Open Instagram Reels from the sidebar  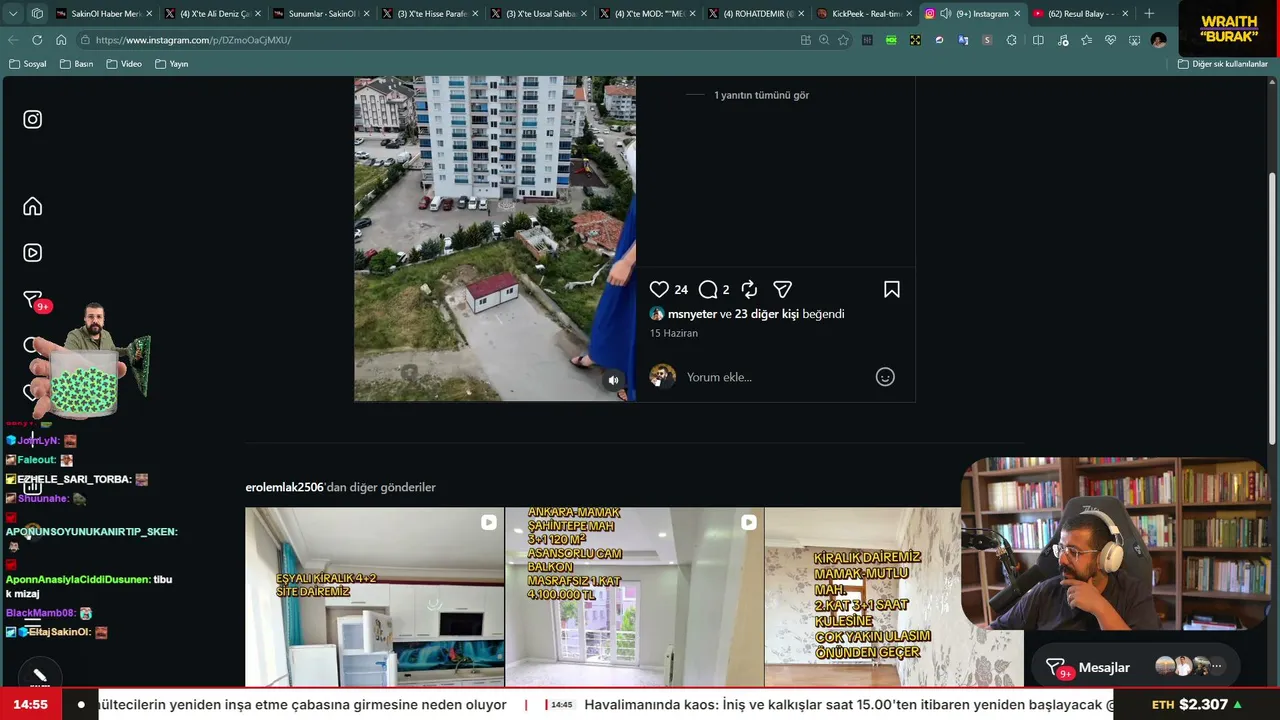click(33, 253)
